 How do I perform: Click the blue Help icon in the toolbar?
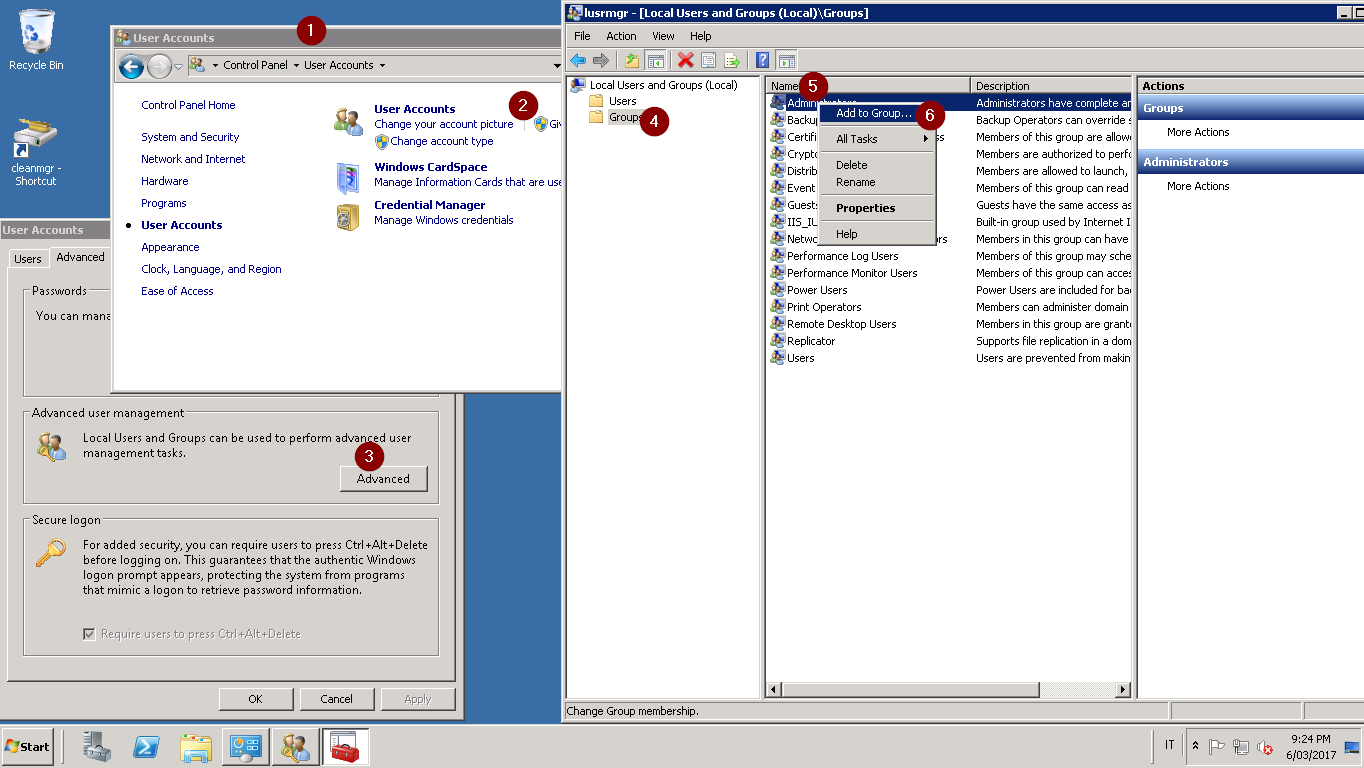762,60
